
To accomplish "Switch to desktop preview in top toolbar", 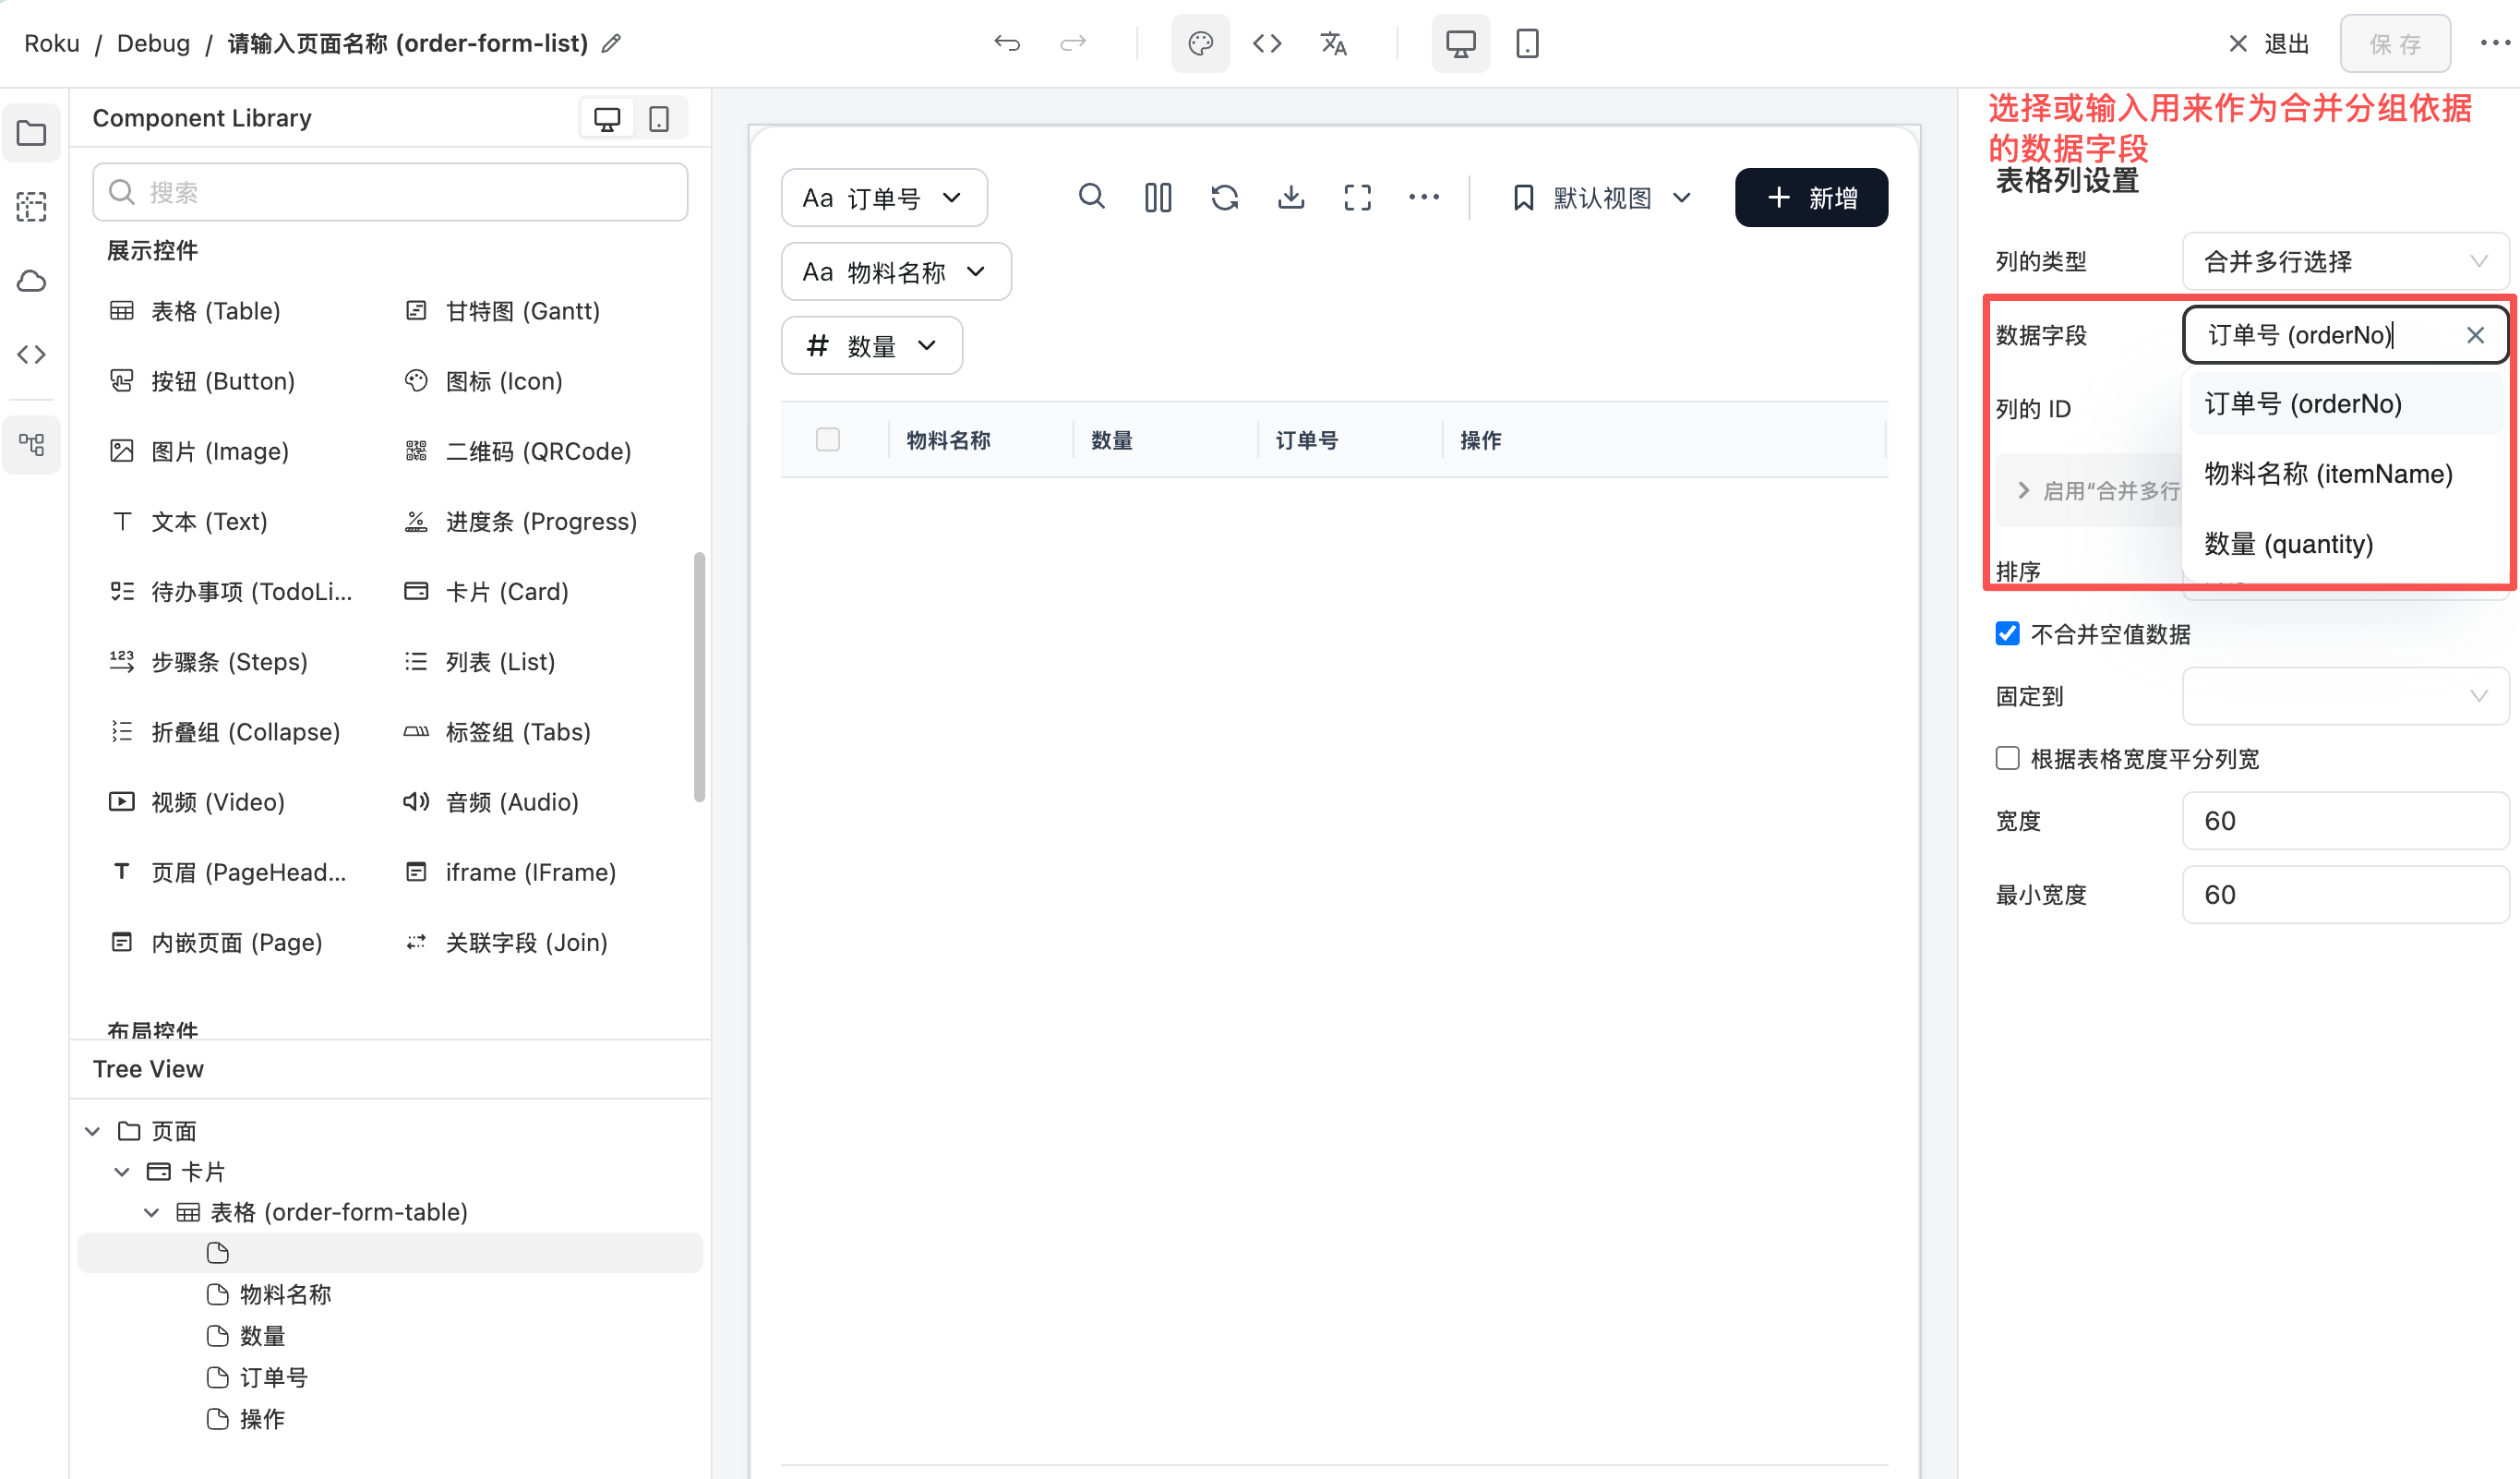I will click(x=1460, y=43).
